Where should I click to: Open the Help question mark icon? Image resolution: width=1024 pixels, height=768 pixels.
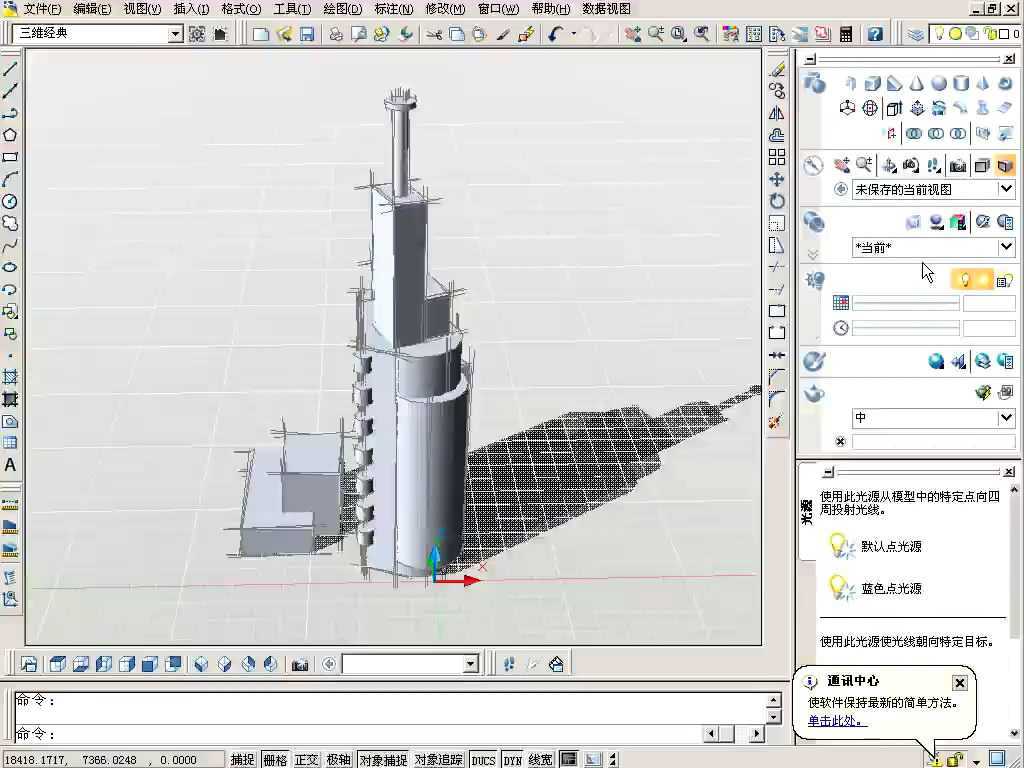tap(875, 34)
